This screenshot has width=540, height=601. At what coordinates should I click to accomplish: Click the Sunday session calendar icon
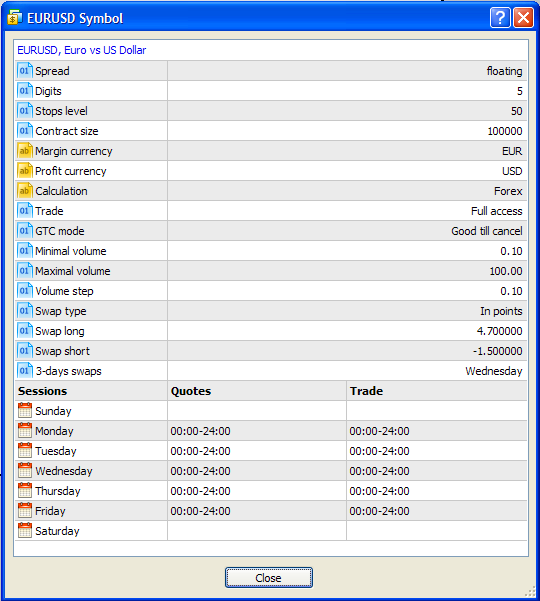[25, 411]
